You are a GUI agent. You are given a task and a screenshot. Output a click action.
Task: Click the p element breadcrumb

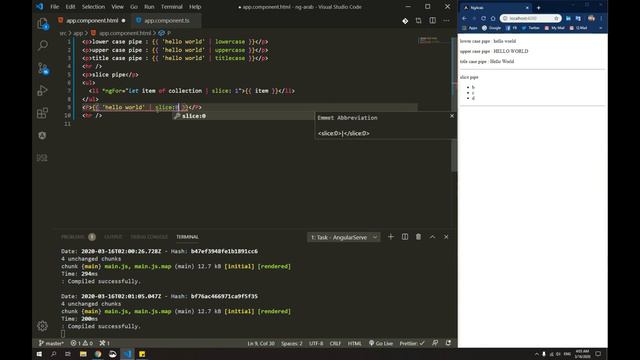tap(165, 33)
